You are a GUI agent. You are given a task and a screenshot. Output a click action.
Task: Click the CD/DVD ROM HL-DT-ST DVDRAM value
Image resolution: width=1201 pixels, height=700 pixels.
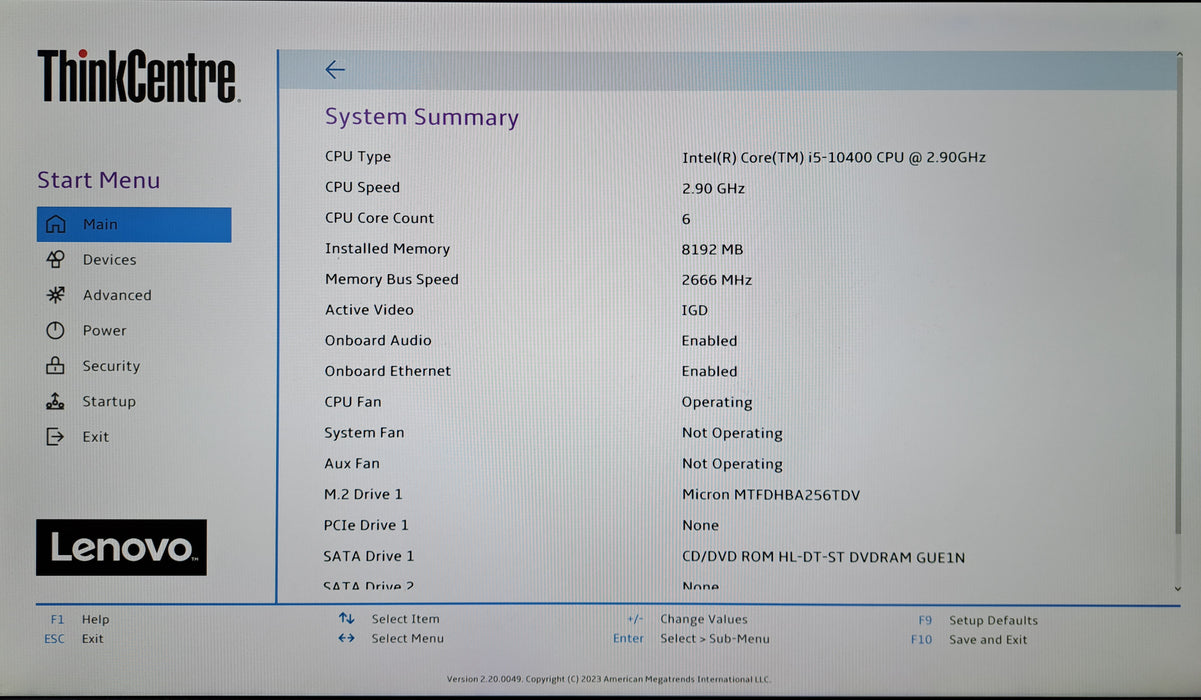823,557
